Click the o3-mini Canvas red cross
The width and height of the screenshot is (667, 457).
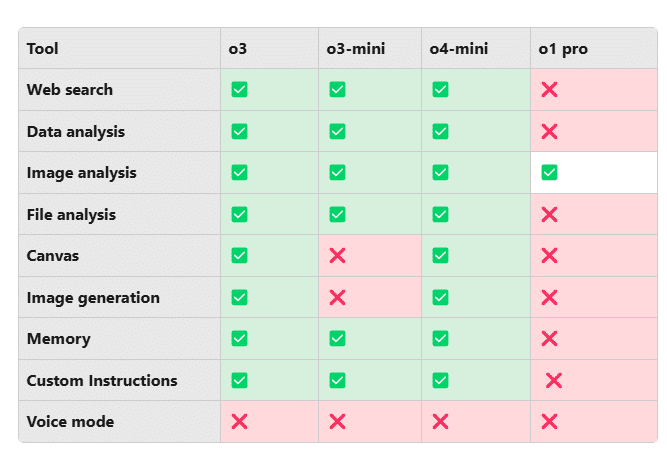point(337,256)
